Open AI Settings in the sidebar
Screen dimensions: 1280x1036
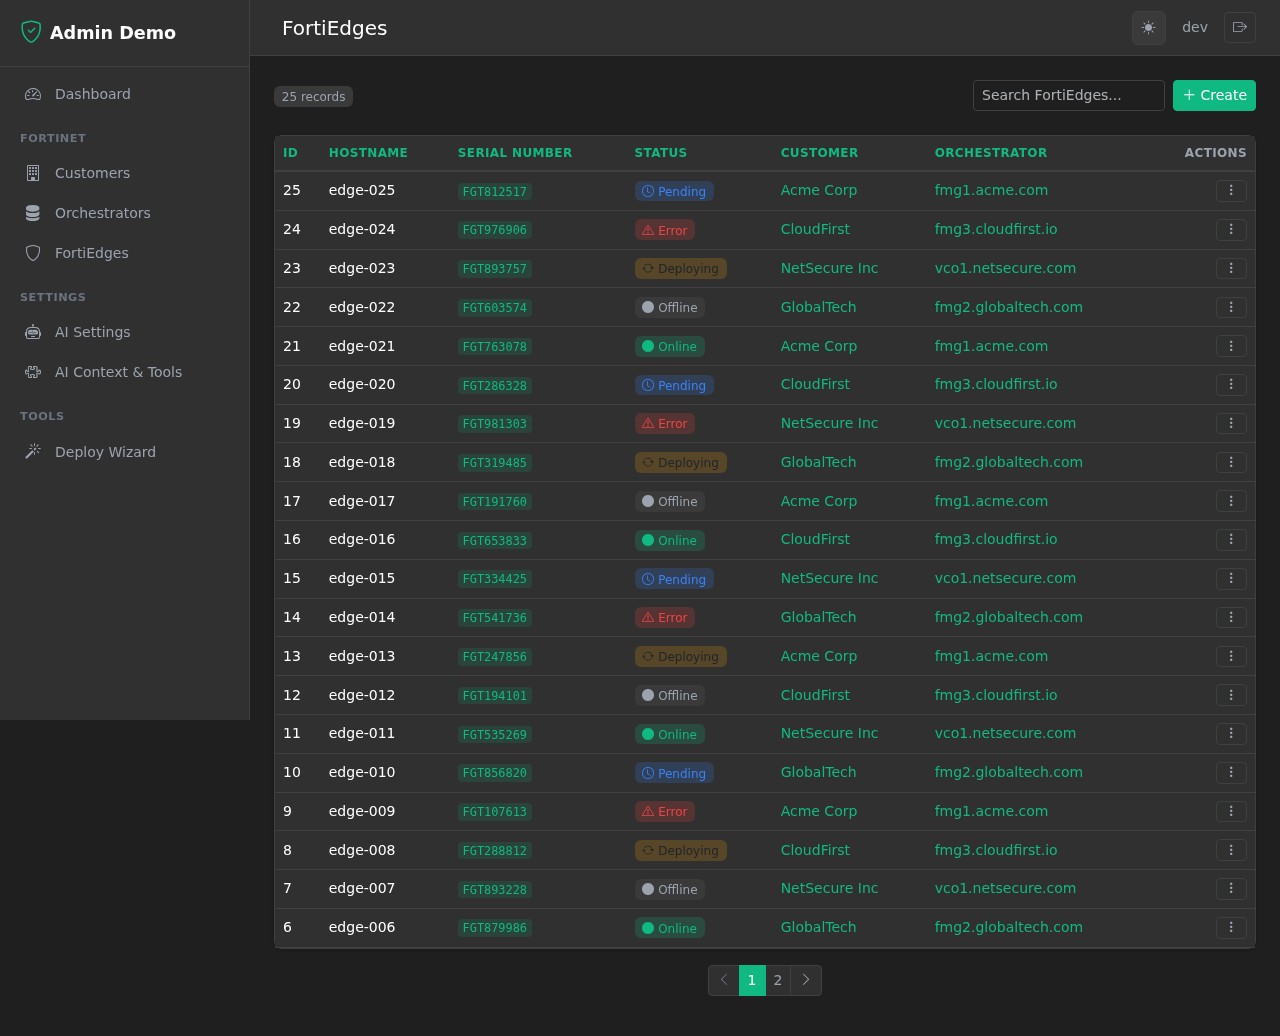point(124,332)
